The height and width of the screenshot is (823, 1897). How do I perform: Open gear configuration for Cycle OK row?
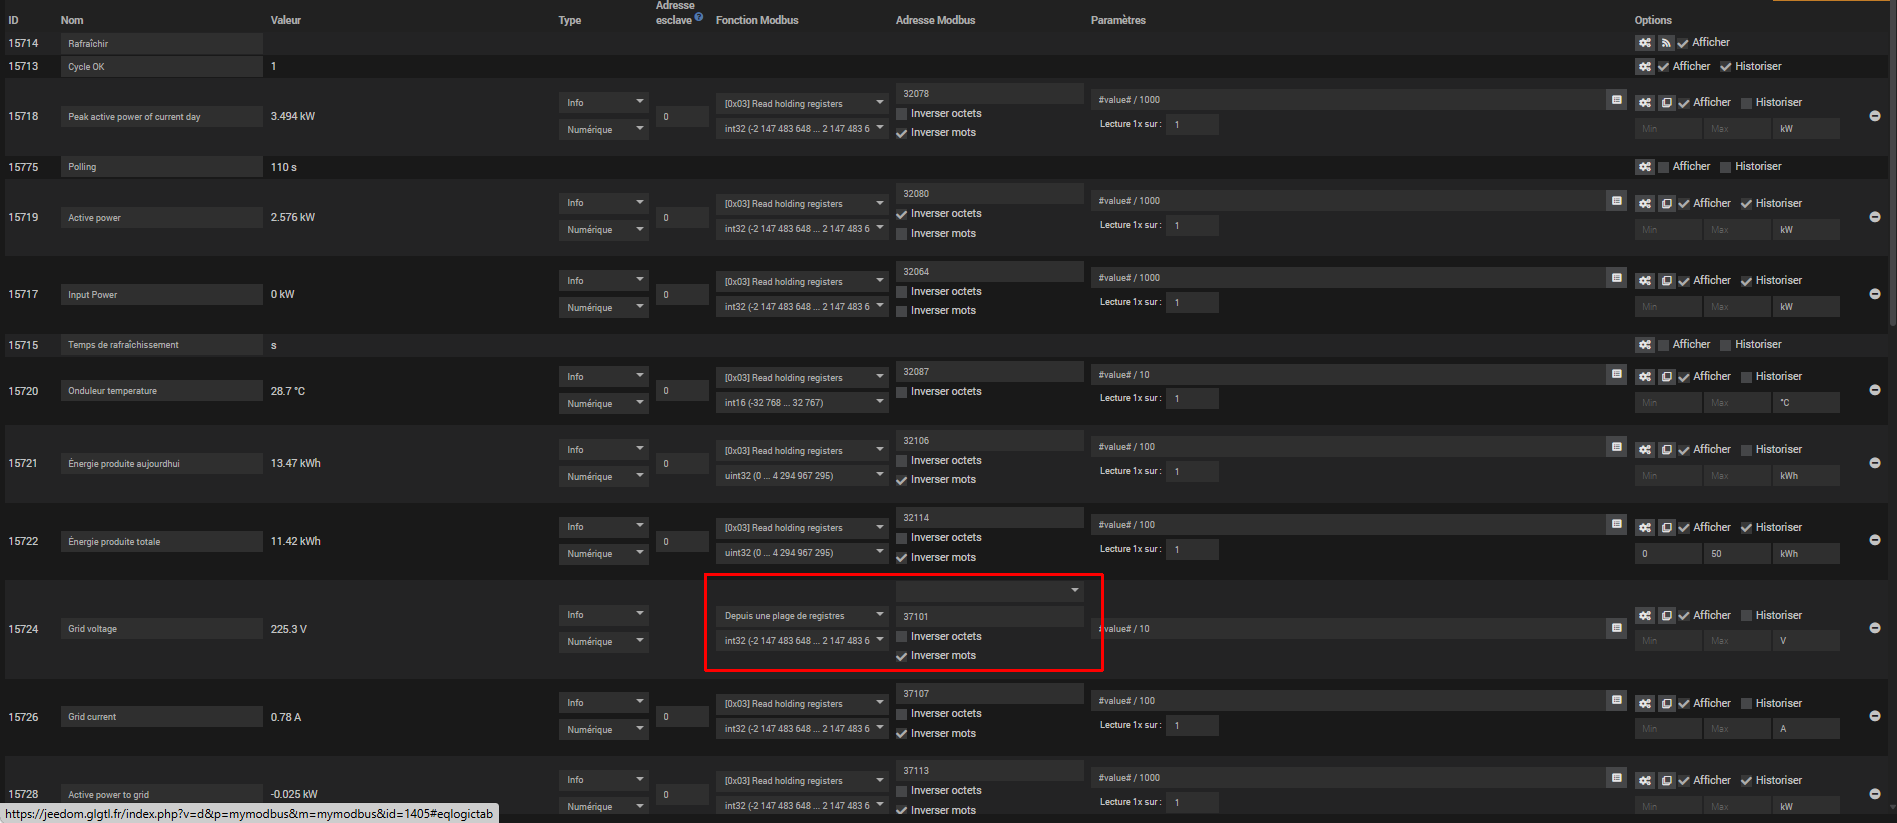pos(1645,67)
